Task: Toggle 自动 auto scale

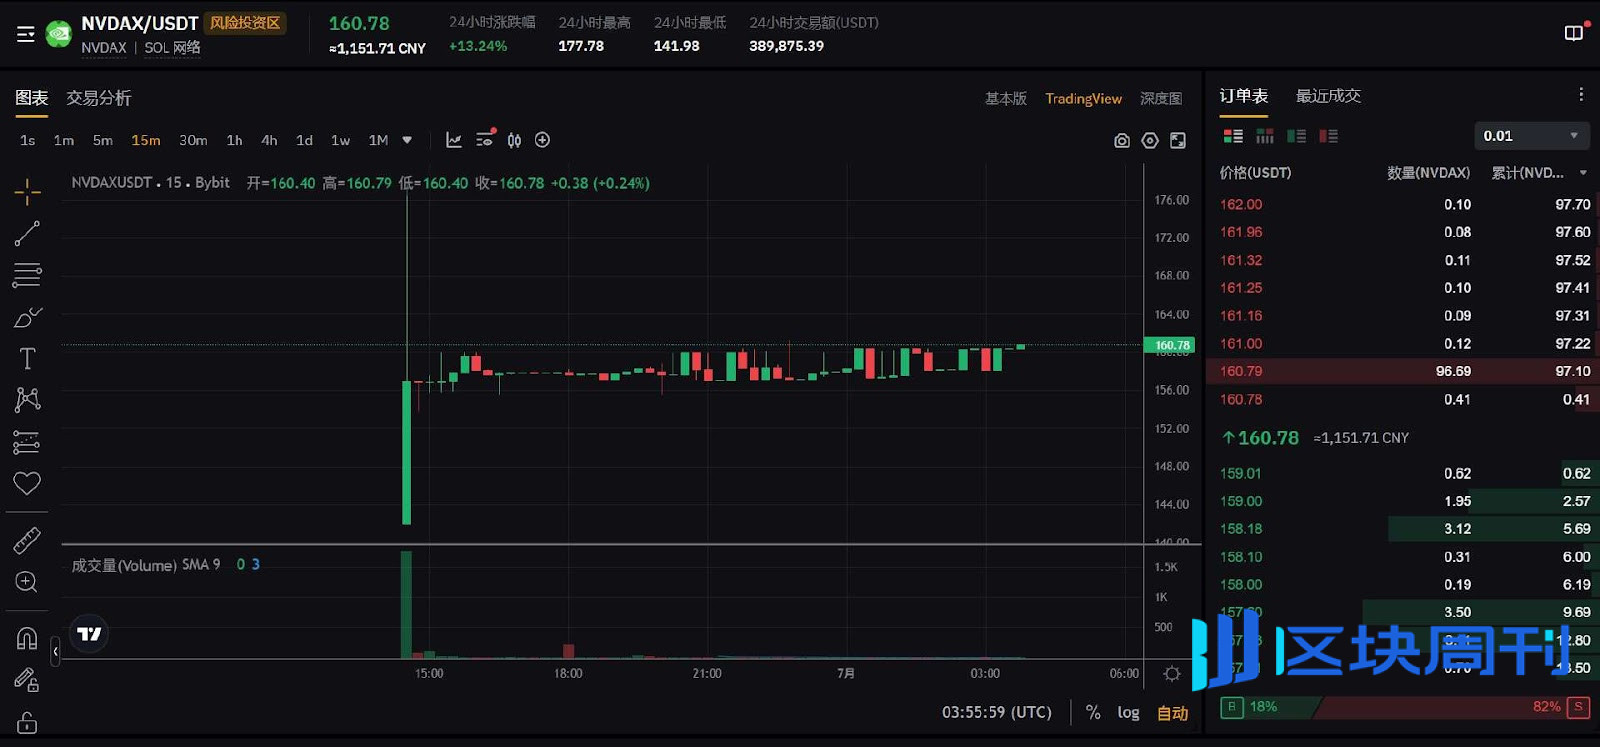Action: (1172, 713)
